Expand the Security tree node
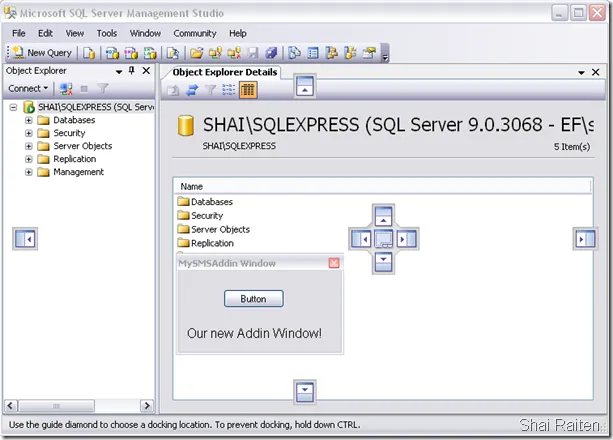 (x=29, y=133)
